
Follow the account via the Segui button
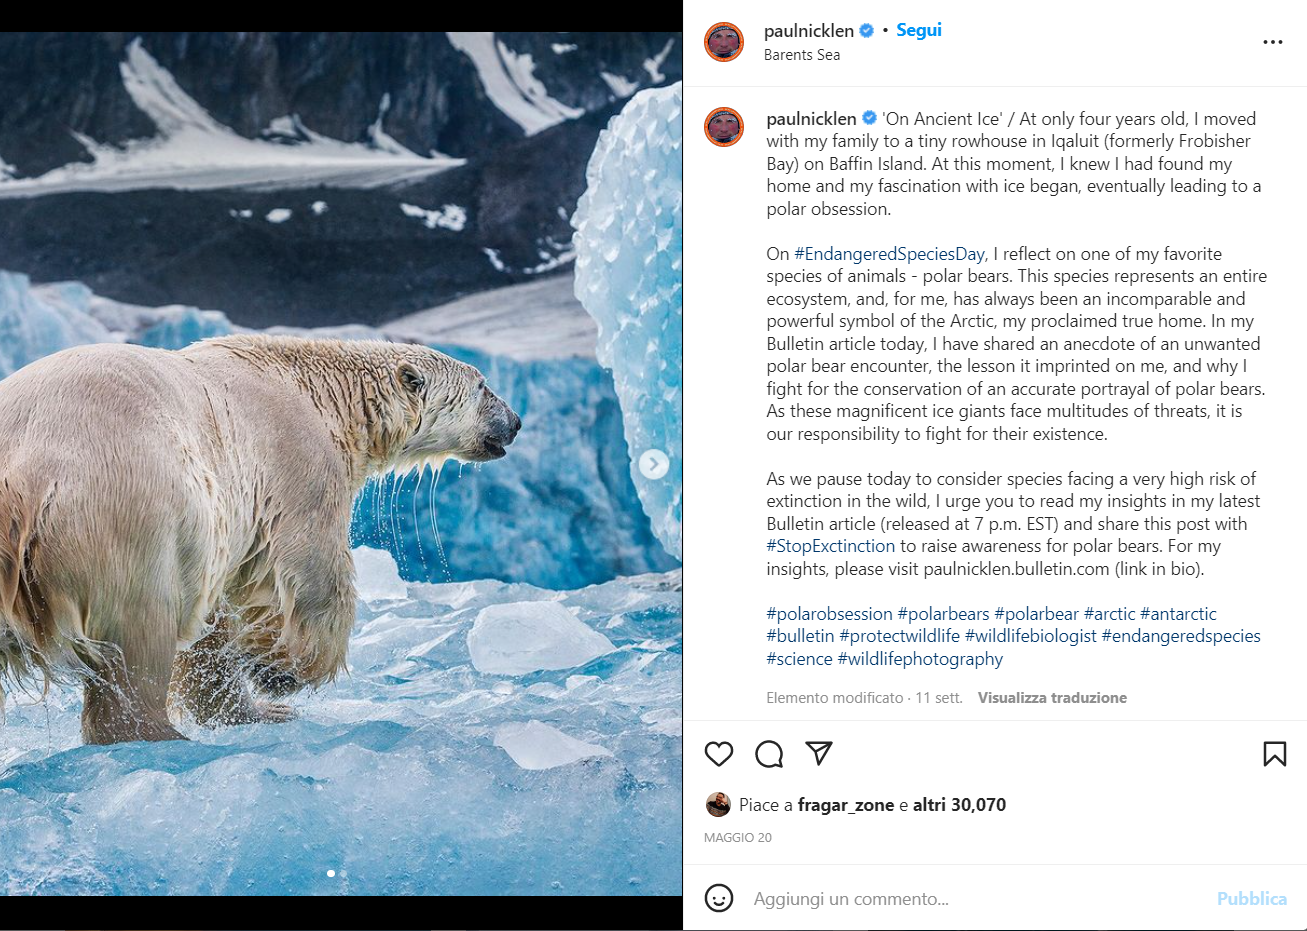(x=919, y=30)
